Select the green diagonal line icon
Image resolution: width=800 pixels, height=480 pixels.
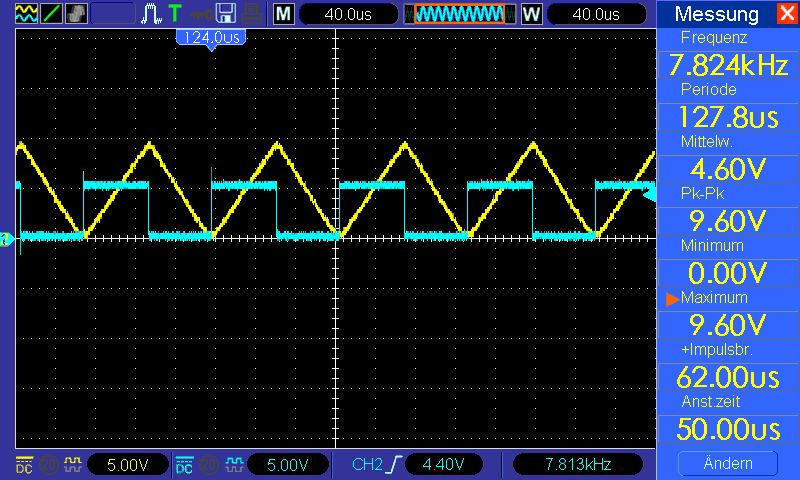tap(51, 13)
